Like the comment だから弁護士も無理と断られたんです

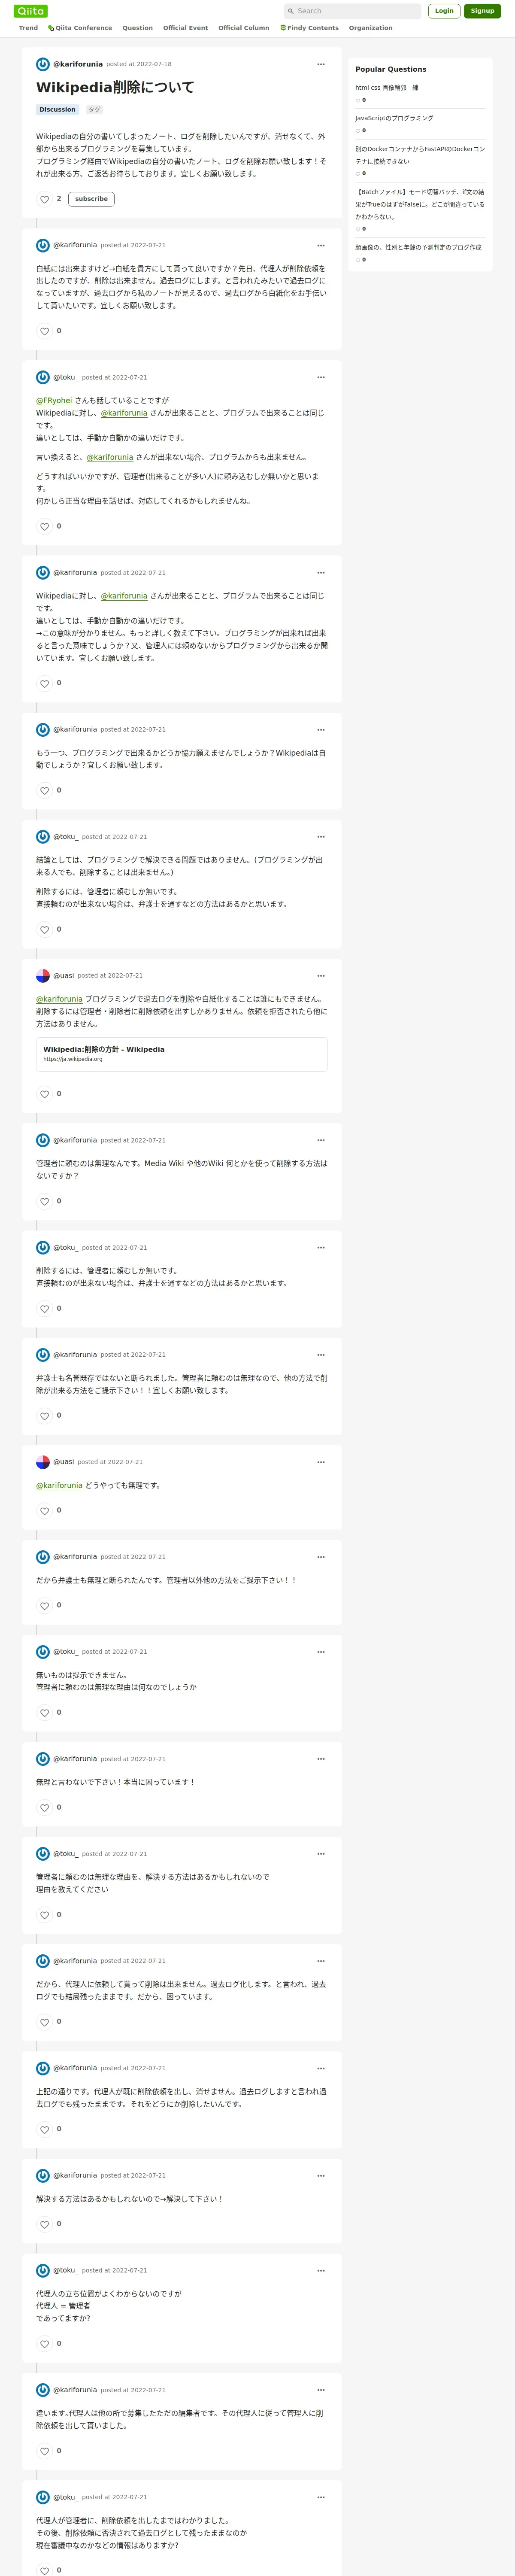(44, 1606)
